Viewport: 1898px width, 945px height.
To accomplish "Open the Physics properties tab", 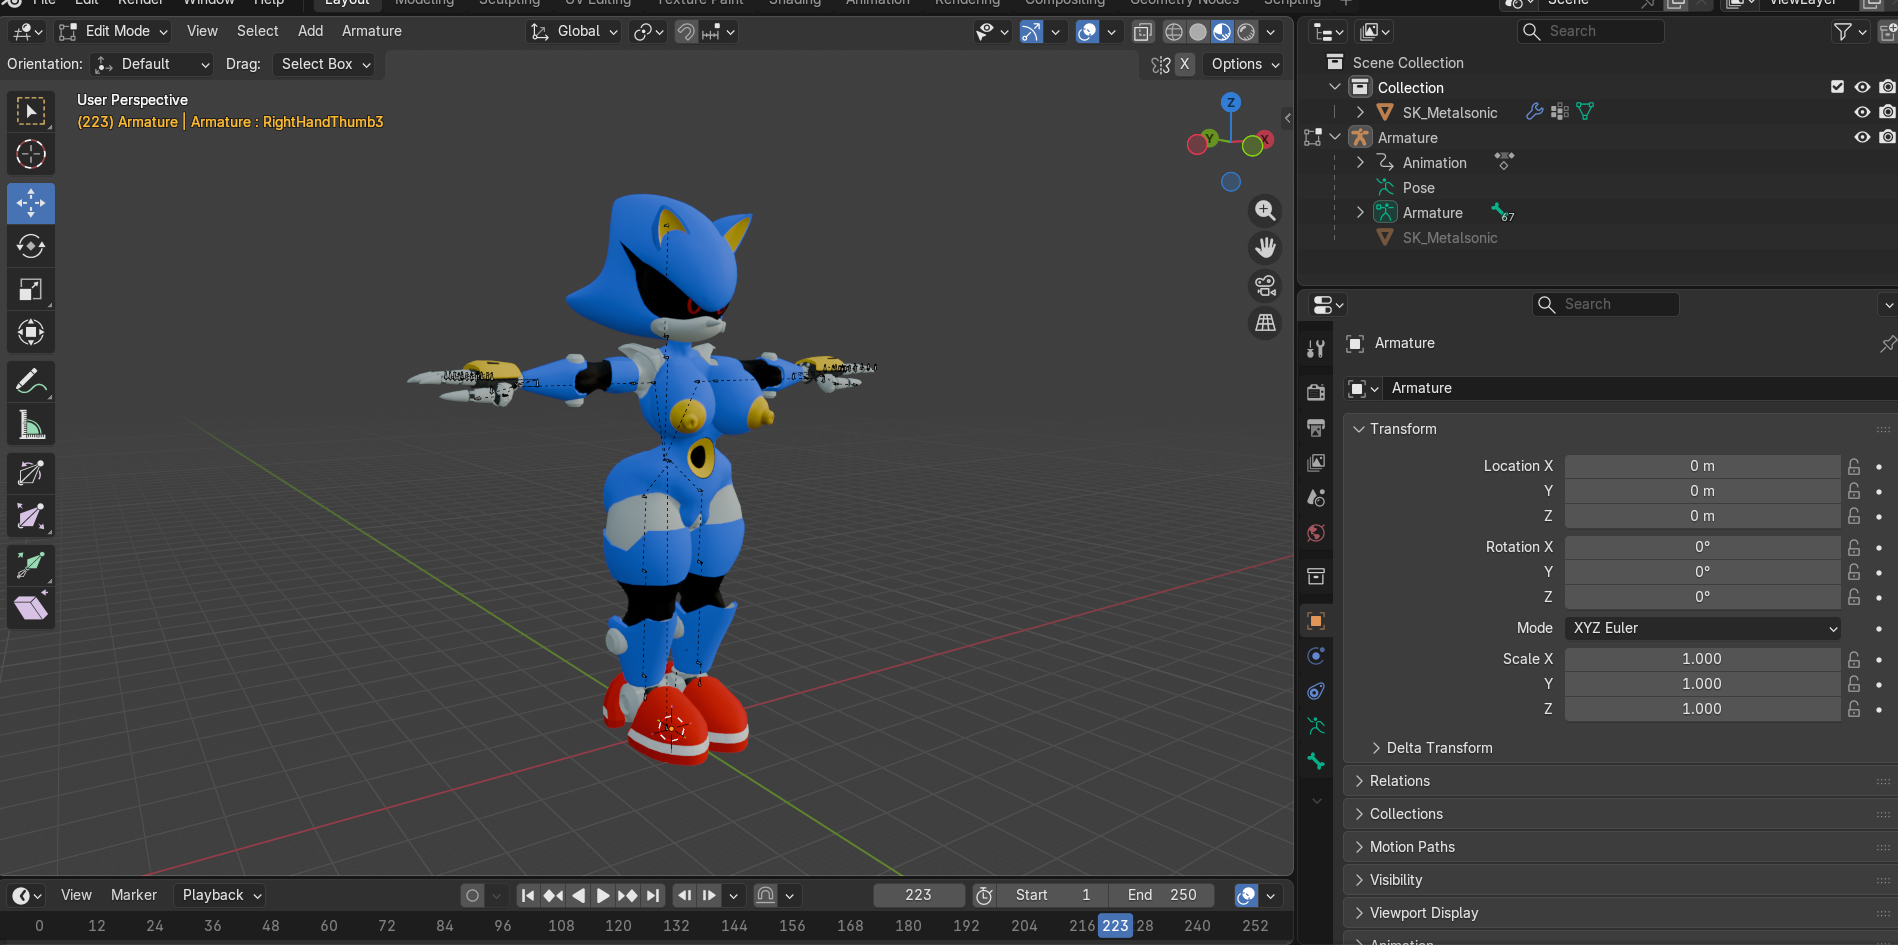I will tap(1316, 656).
